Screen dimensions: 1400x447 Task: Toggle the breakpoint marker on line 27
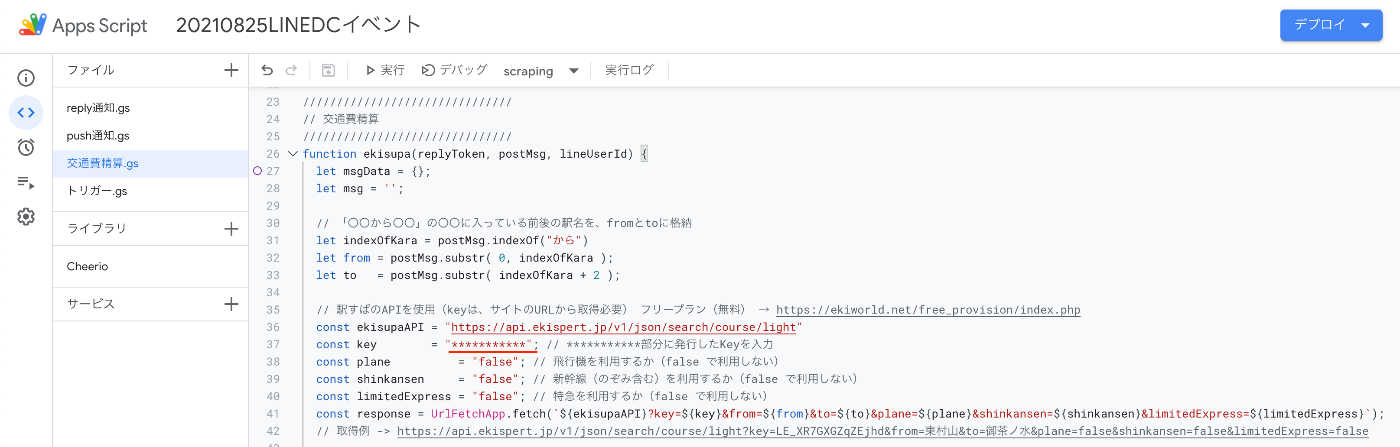[x=257, y=171]
